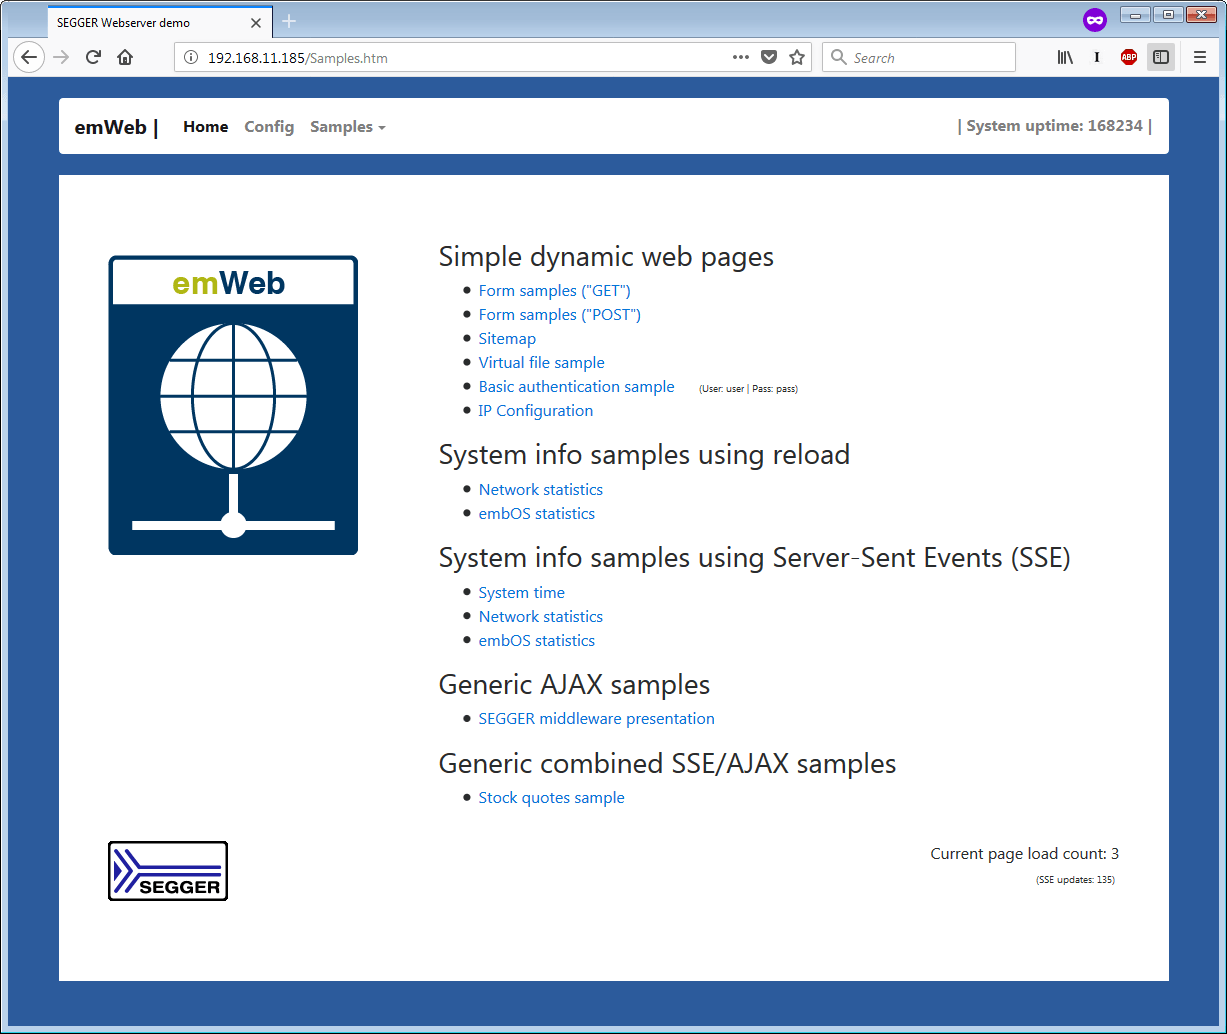Viewport: 1227px width, 1034px height.
Task: Open Stock quotes sample link
Action: pyautogui.click(x=551, y=798)
